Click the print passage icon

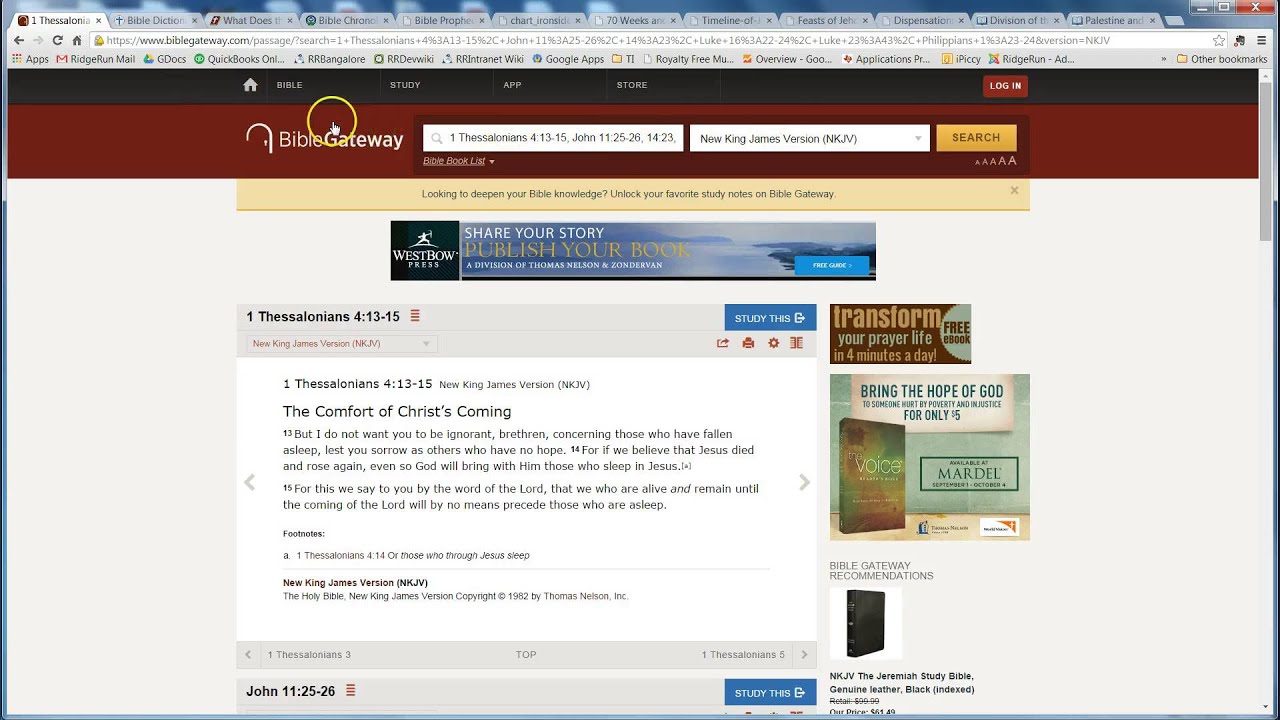click(748, 343)
